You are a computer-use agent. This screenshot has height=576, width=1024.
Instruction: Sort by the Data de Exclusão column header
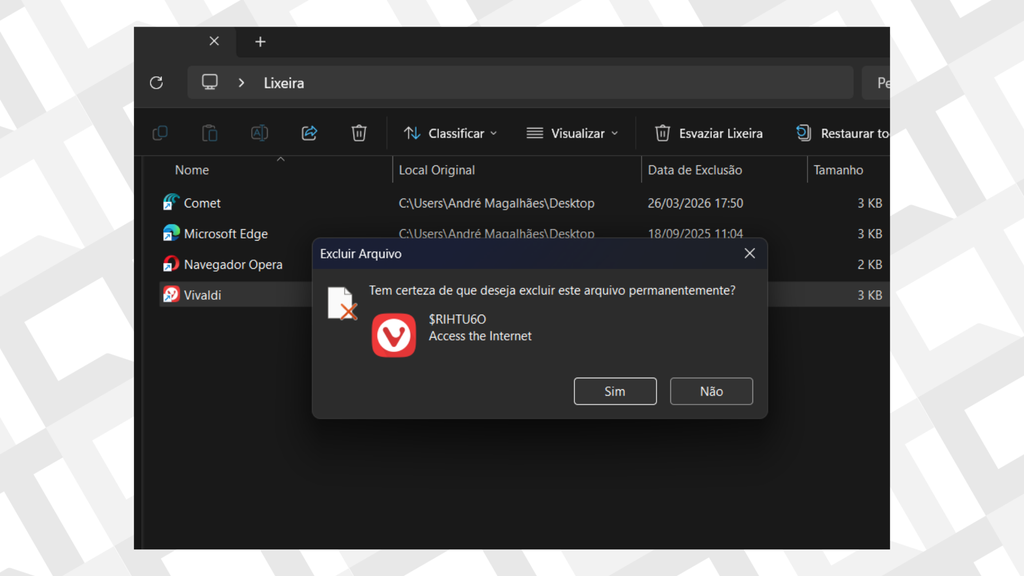695,170
